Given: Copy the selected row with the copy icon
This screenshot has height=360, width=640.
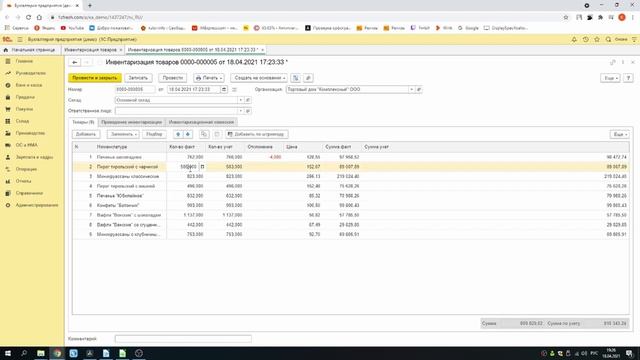Looking at the screenshot, I should tap(204, 134).
